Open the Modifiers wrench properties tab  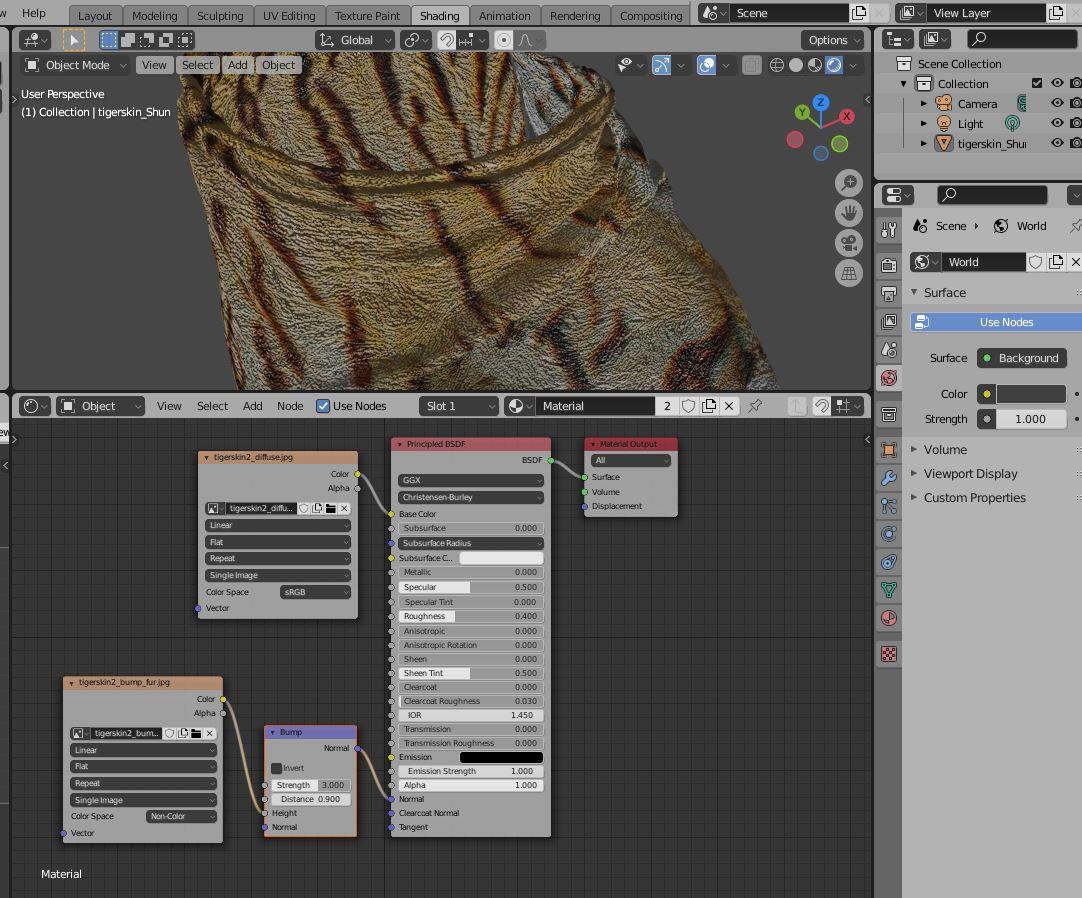tap(889, 478)
